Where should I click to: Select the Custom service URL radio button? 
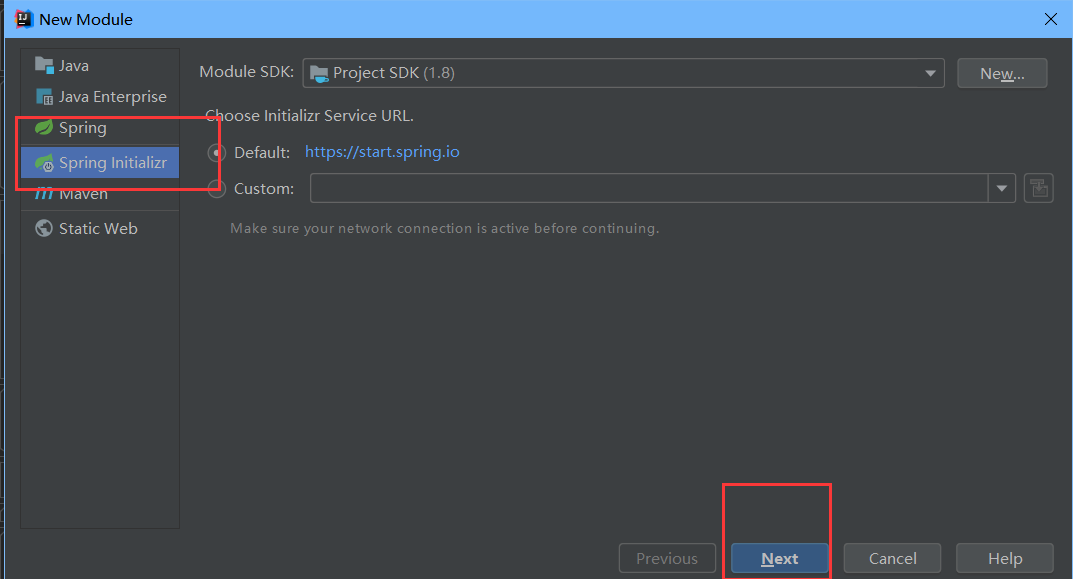[x=217, y=188]
